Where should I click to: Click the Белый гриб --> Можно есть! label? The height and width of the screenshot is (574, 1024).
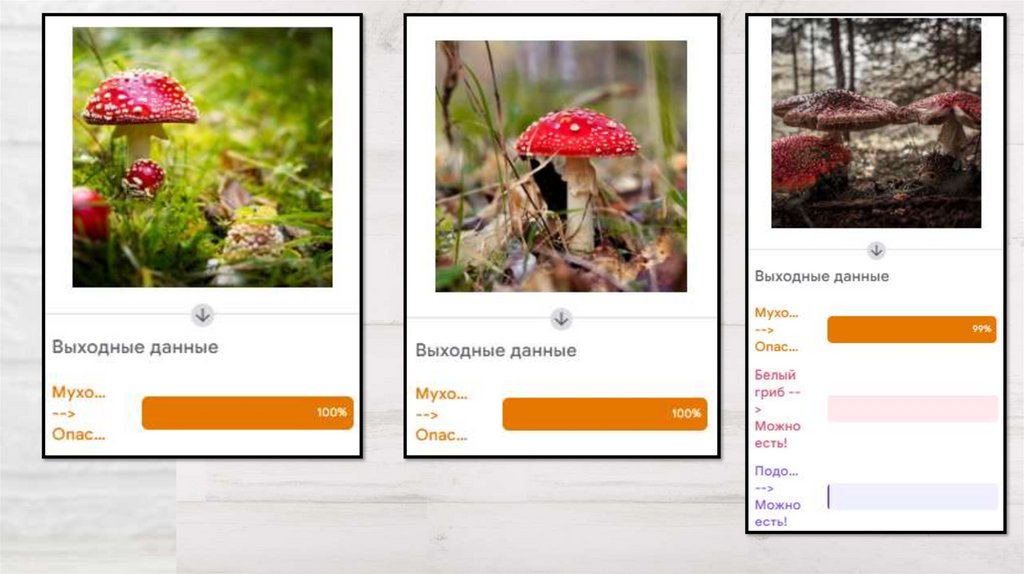coord(778,409)
